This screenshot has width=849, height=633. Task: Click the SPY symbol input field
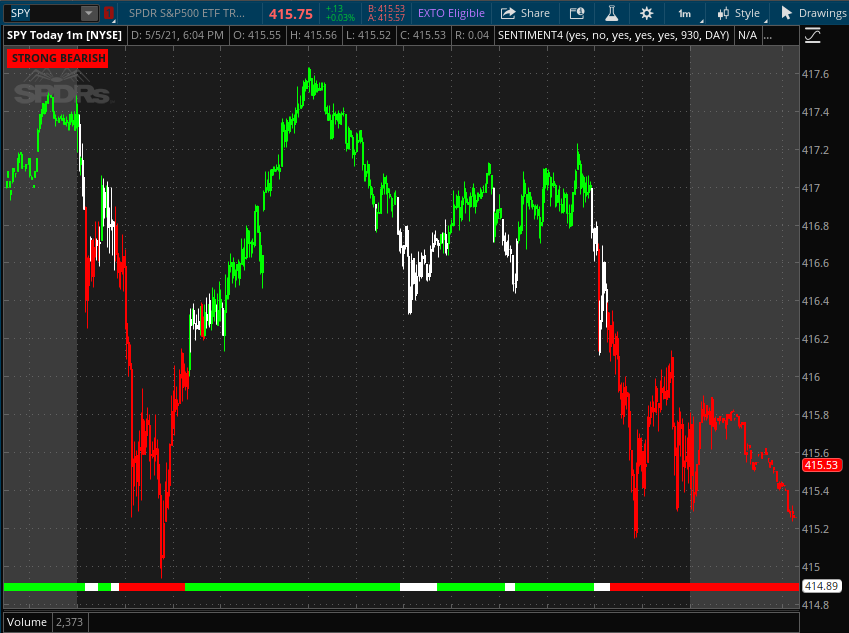pyautogui.click(x=44, y=13)
